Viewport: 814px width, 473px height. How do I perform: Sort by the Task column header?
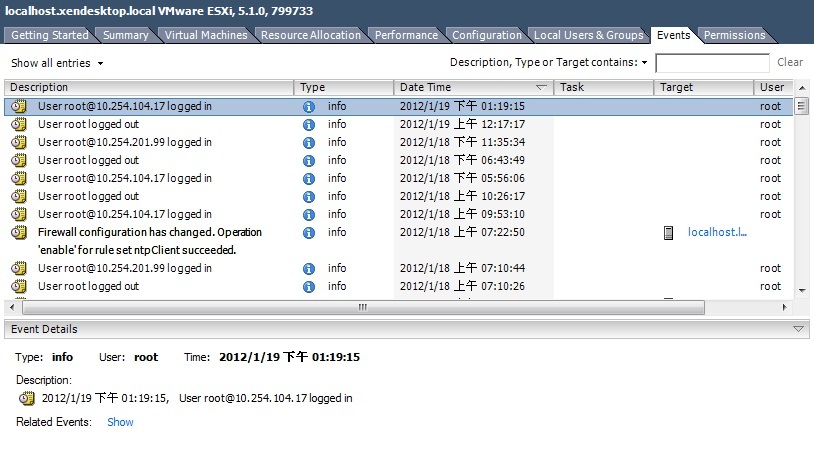coord(604,87)
